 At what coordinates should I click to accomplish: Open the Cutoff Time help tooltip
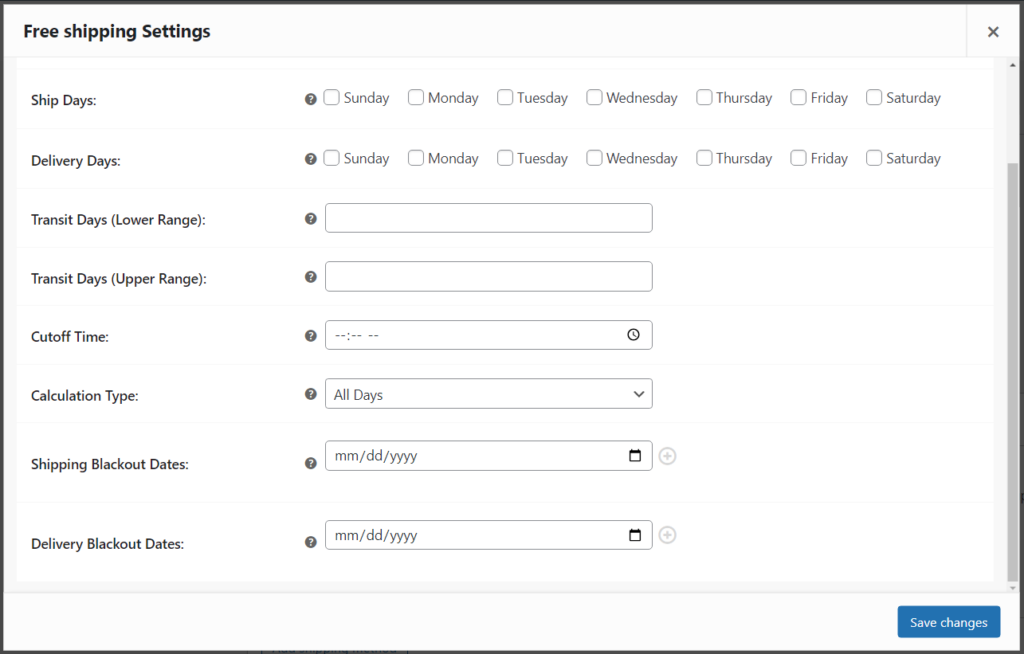coord(310,337)
